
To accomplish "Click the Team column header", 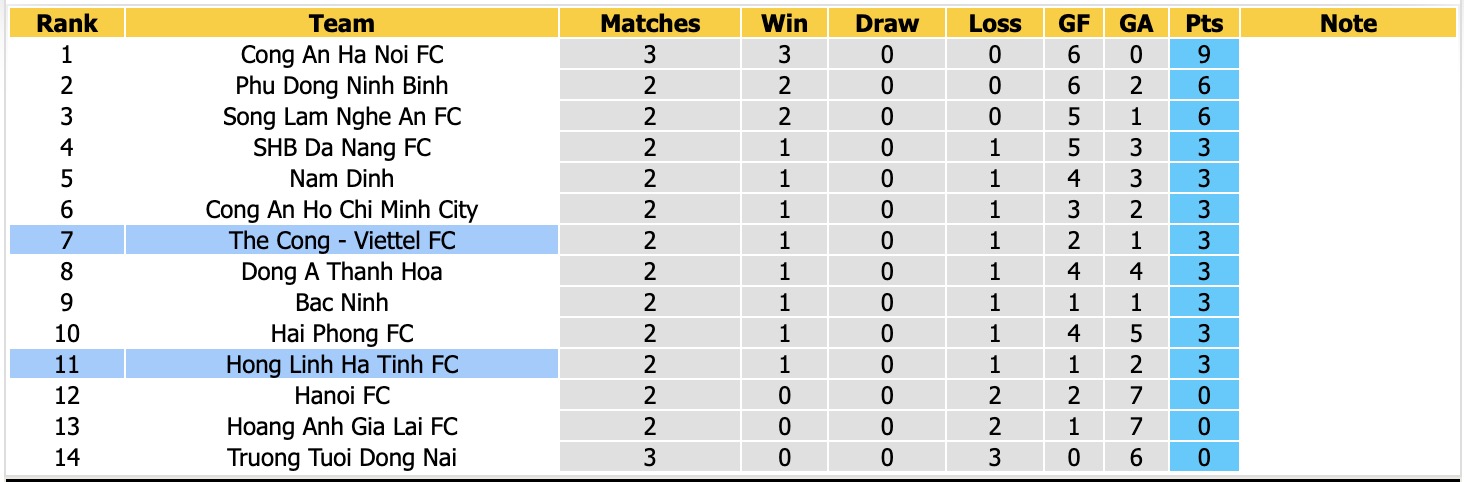I will point(342,23).
